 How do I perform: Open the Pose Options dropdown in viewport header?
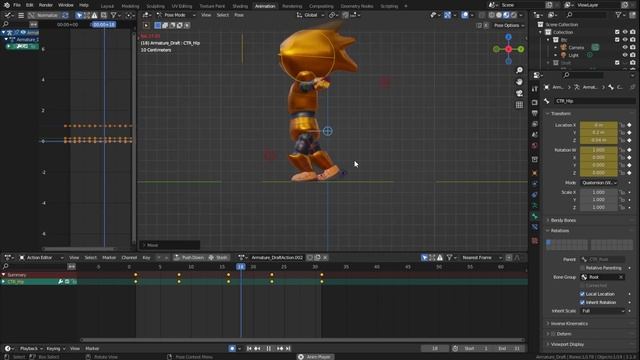tap(508, 25)
